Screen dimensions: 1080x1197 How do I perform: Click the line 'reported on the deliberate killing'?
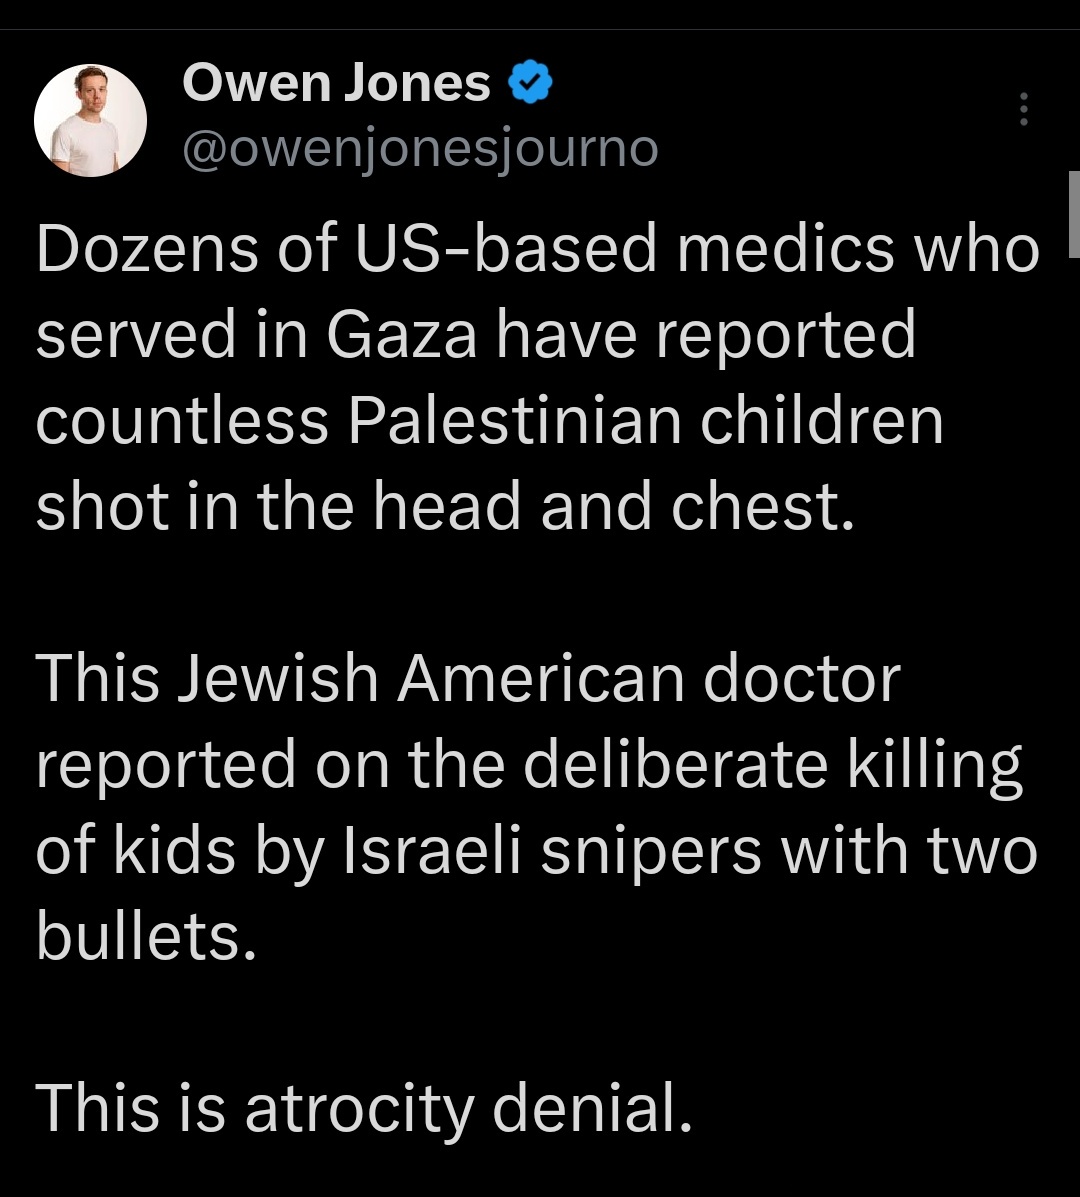529,766
